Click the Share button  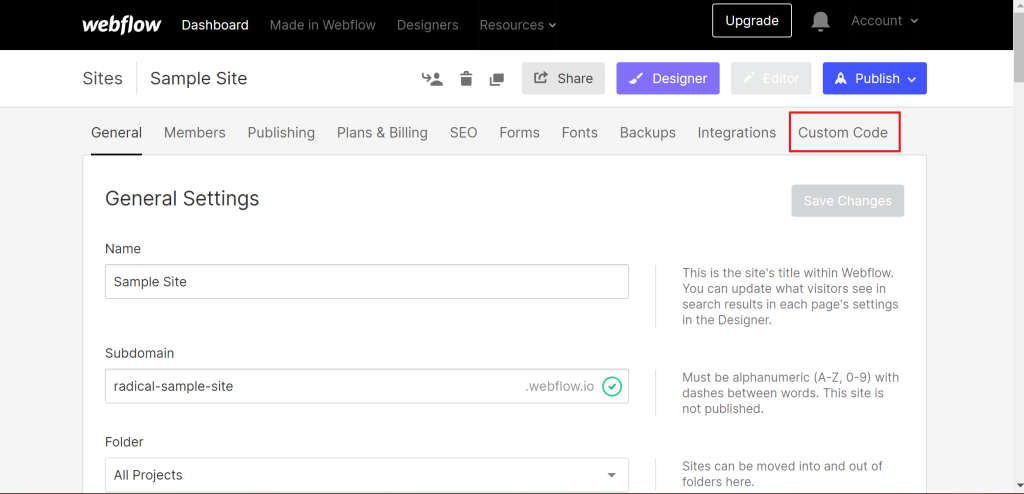click(564, 78)
